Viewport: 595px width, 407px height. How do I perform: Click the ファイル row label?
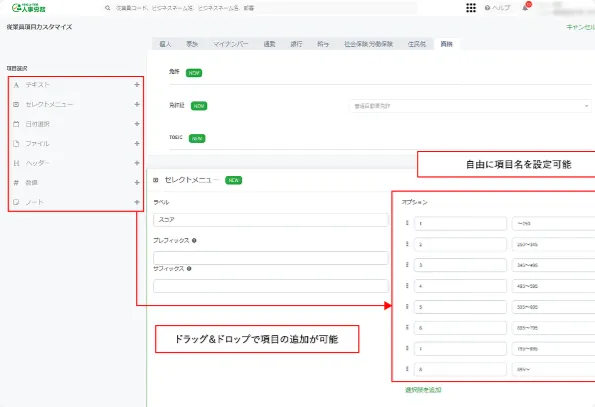coord(37,144)
